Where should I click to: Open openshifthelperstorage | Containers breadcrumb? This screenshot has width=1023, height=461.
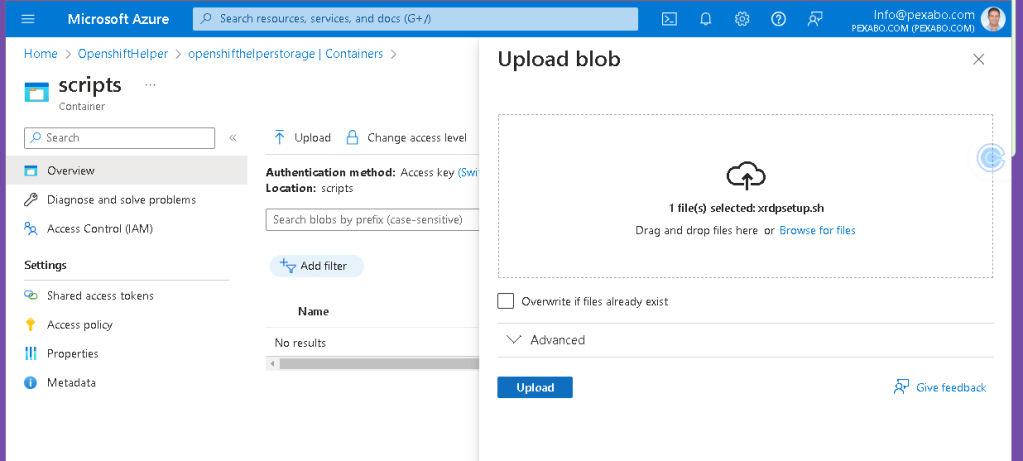[285, 54]
